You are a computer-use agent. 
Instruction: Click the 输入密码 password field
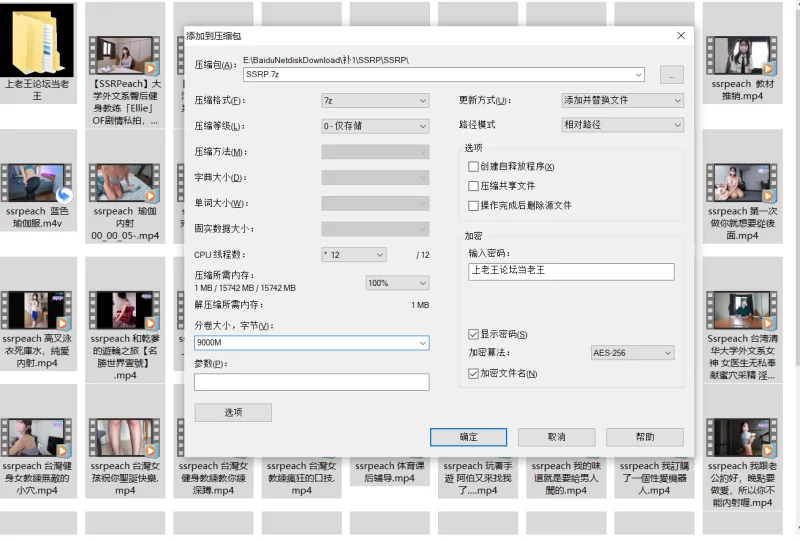[x=571, y=272]
